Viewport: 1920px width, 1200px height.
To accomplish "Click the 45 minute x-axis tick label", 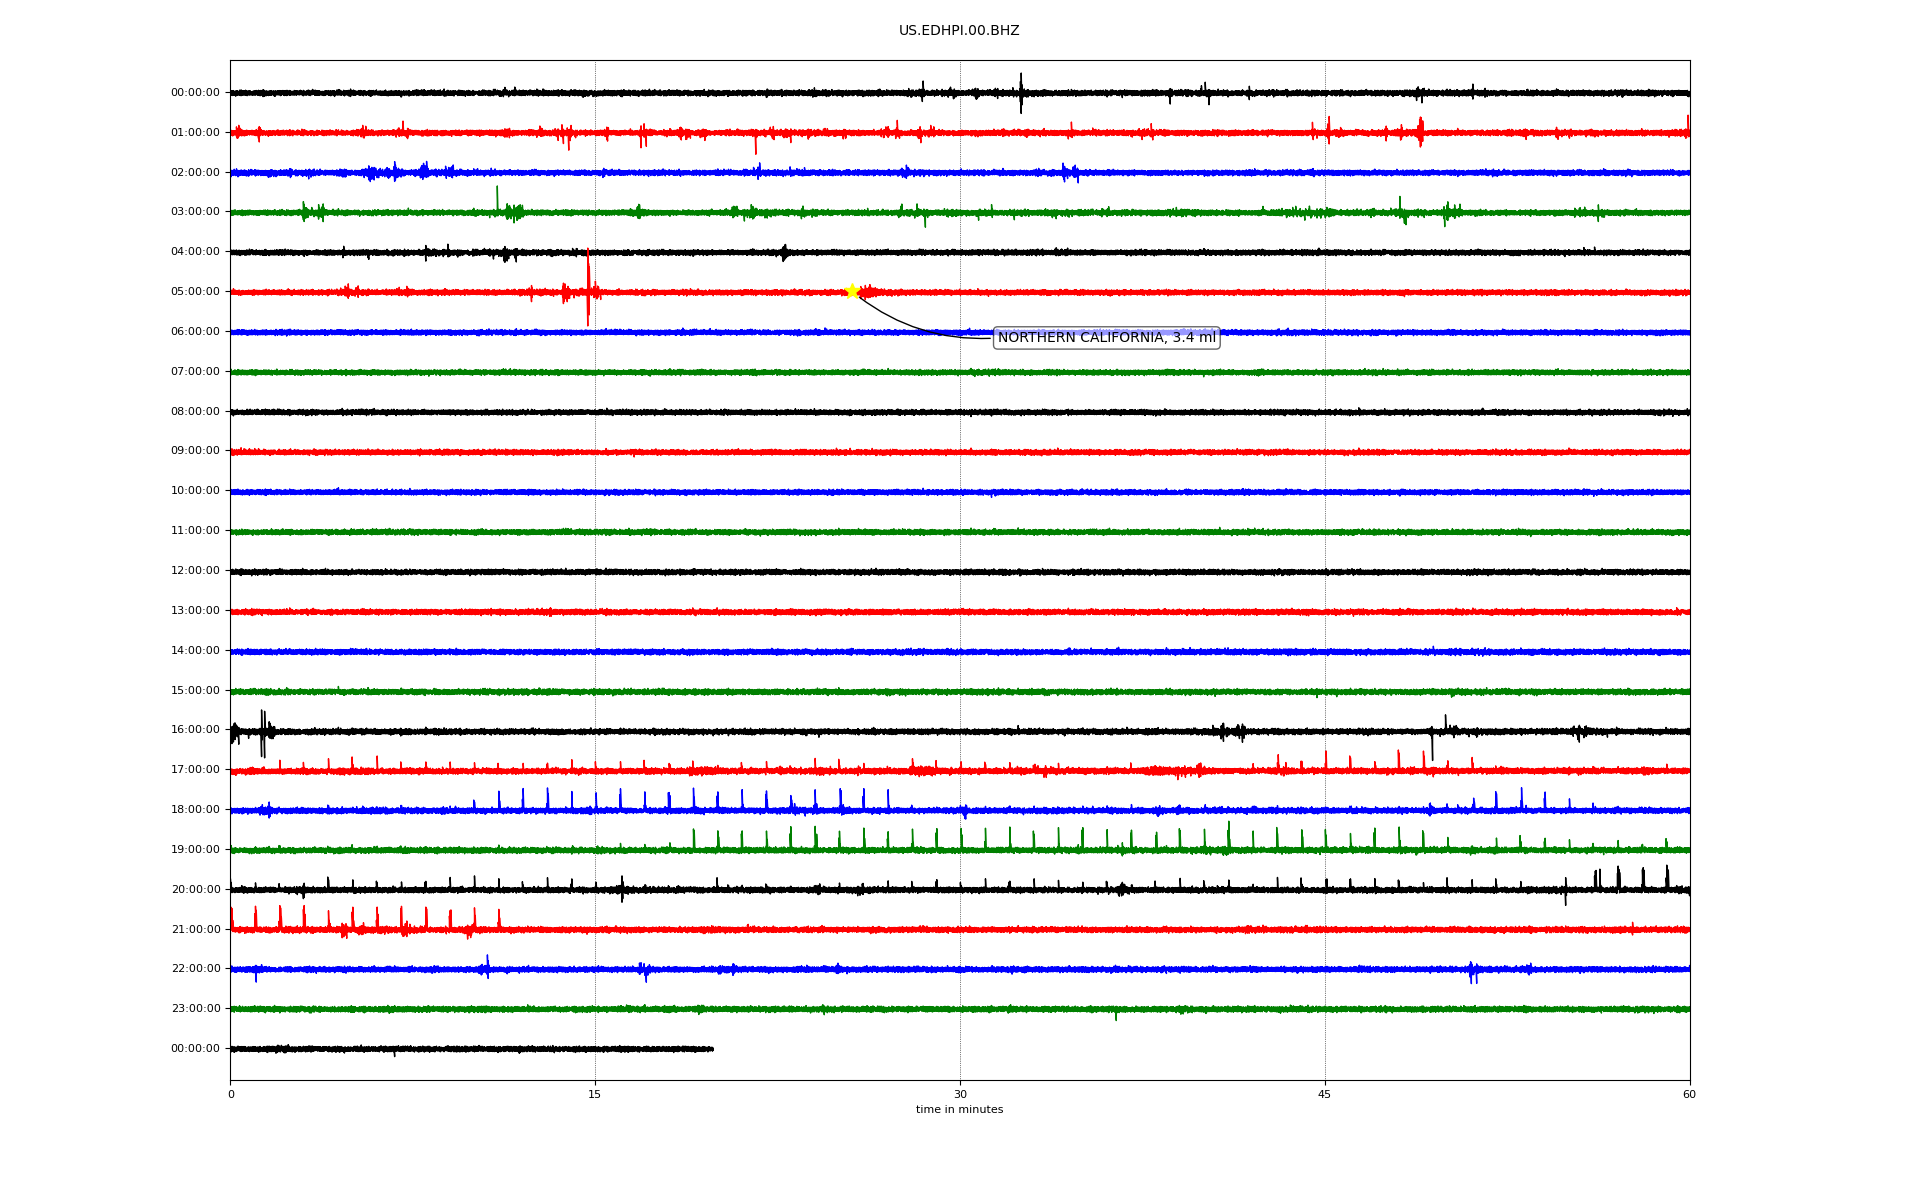I will pos(1324,1095).
